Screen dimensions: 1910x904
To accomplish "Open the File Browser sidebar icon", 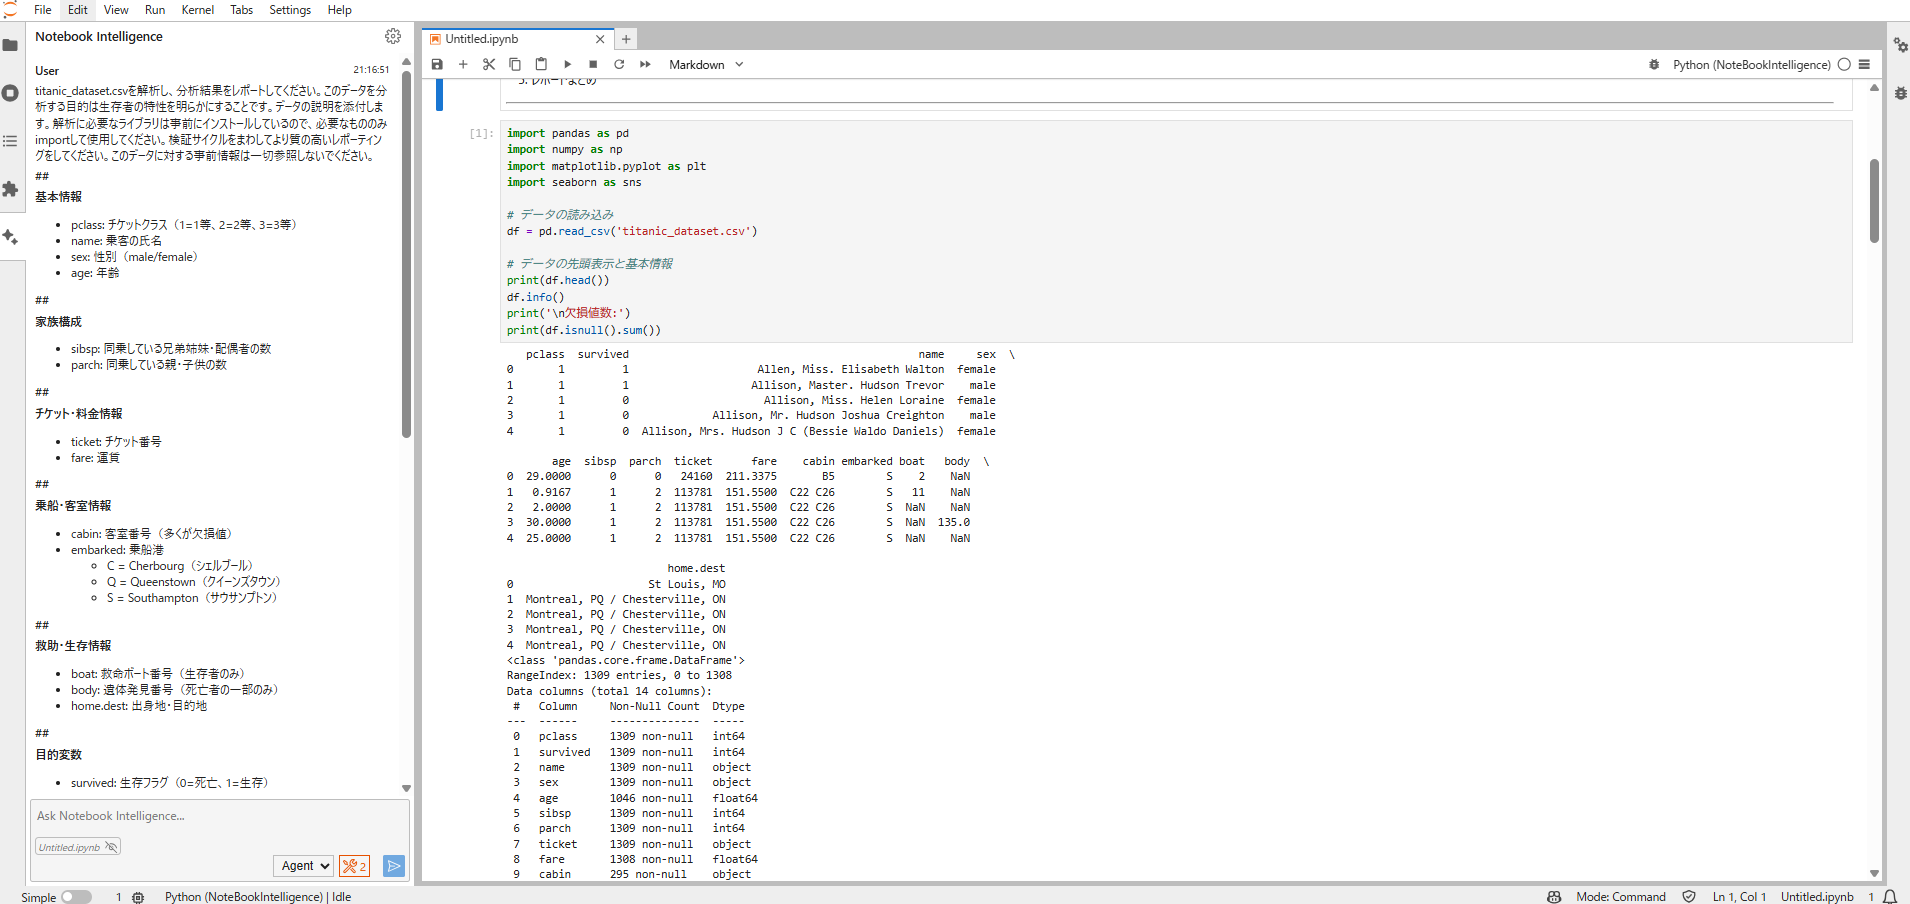I will [10, 45].
